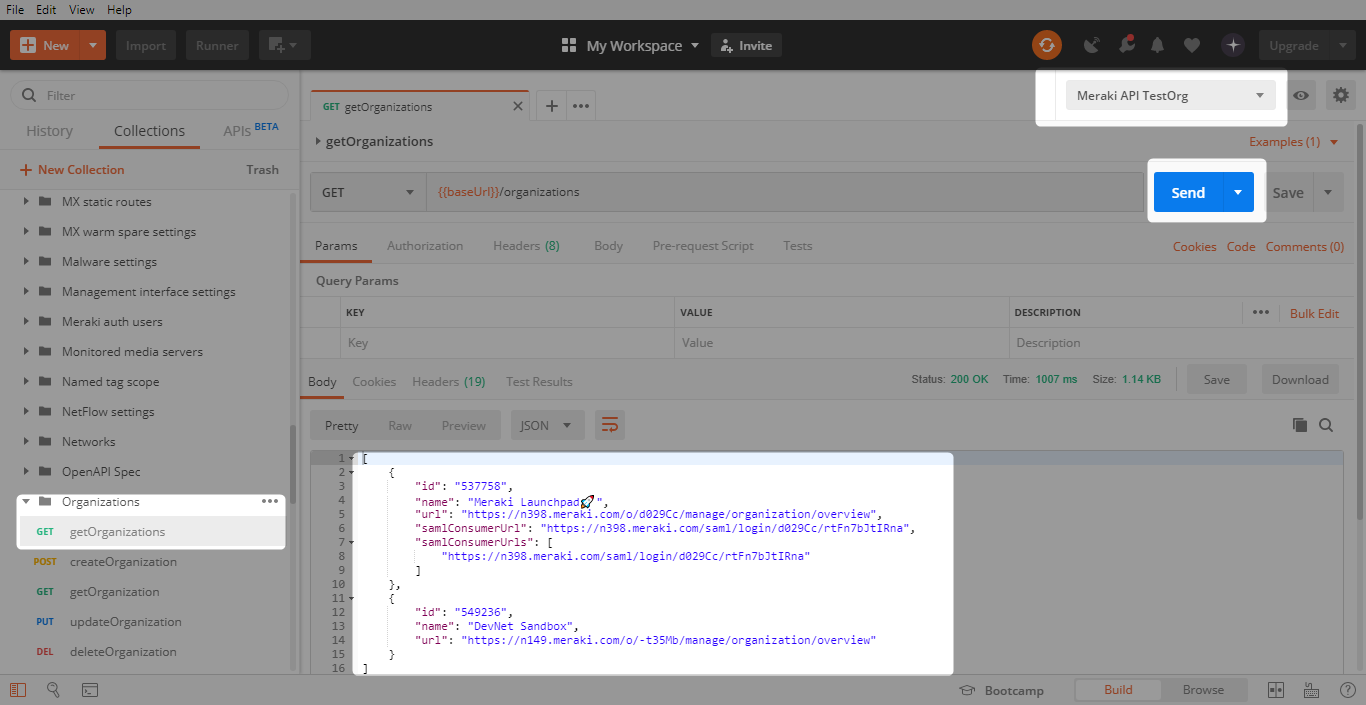Click the workspace grid icon
The width and height of the screenshot is (1366, 705).
point(569,45)
